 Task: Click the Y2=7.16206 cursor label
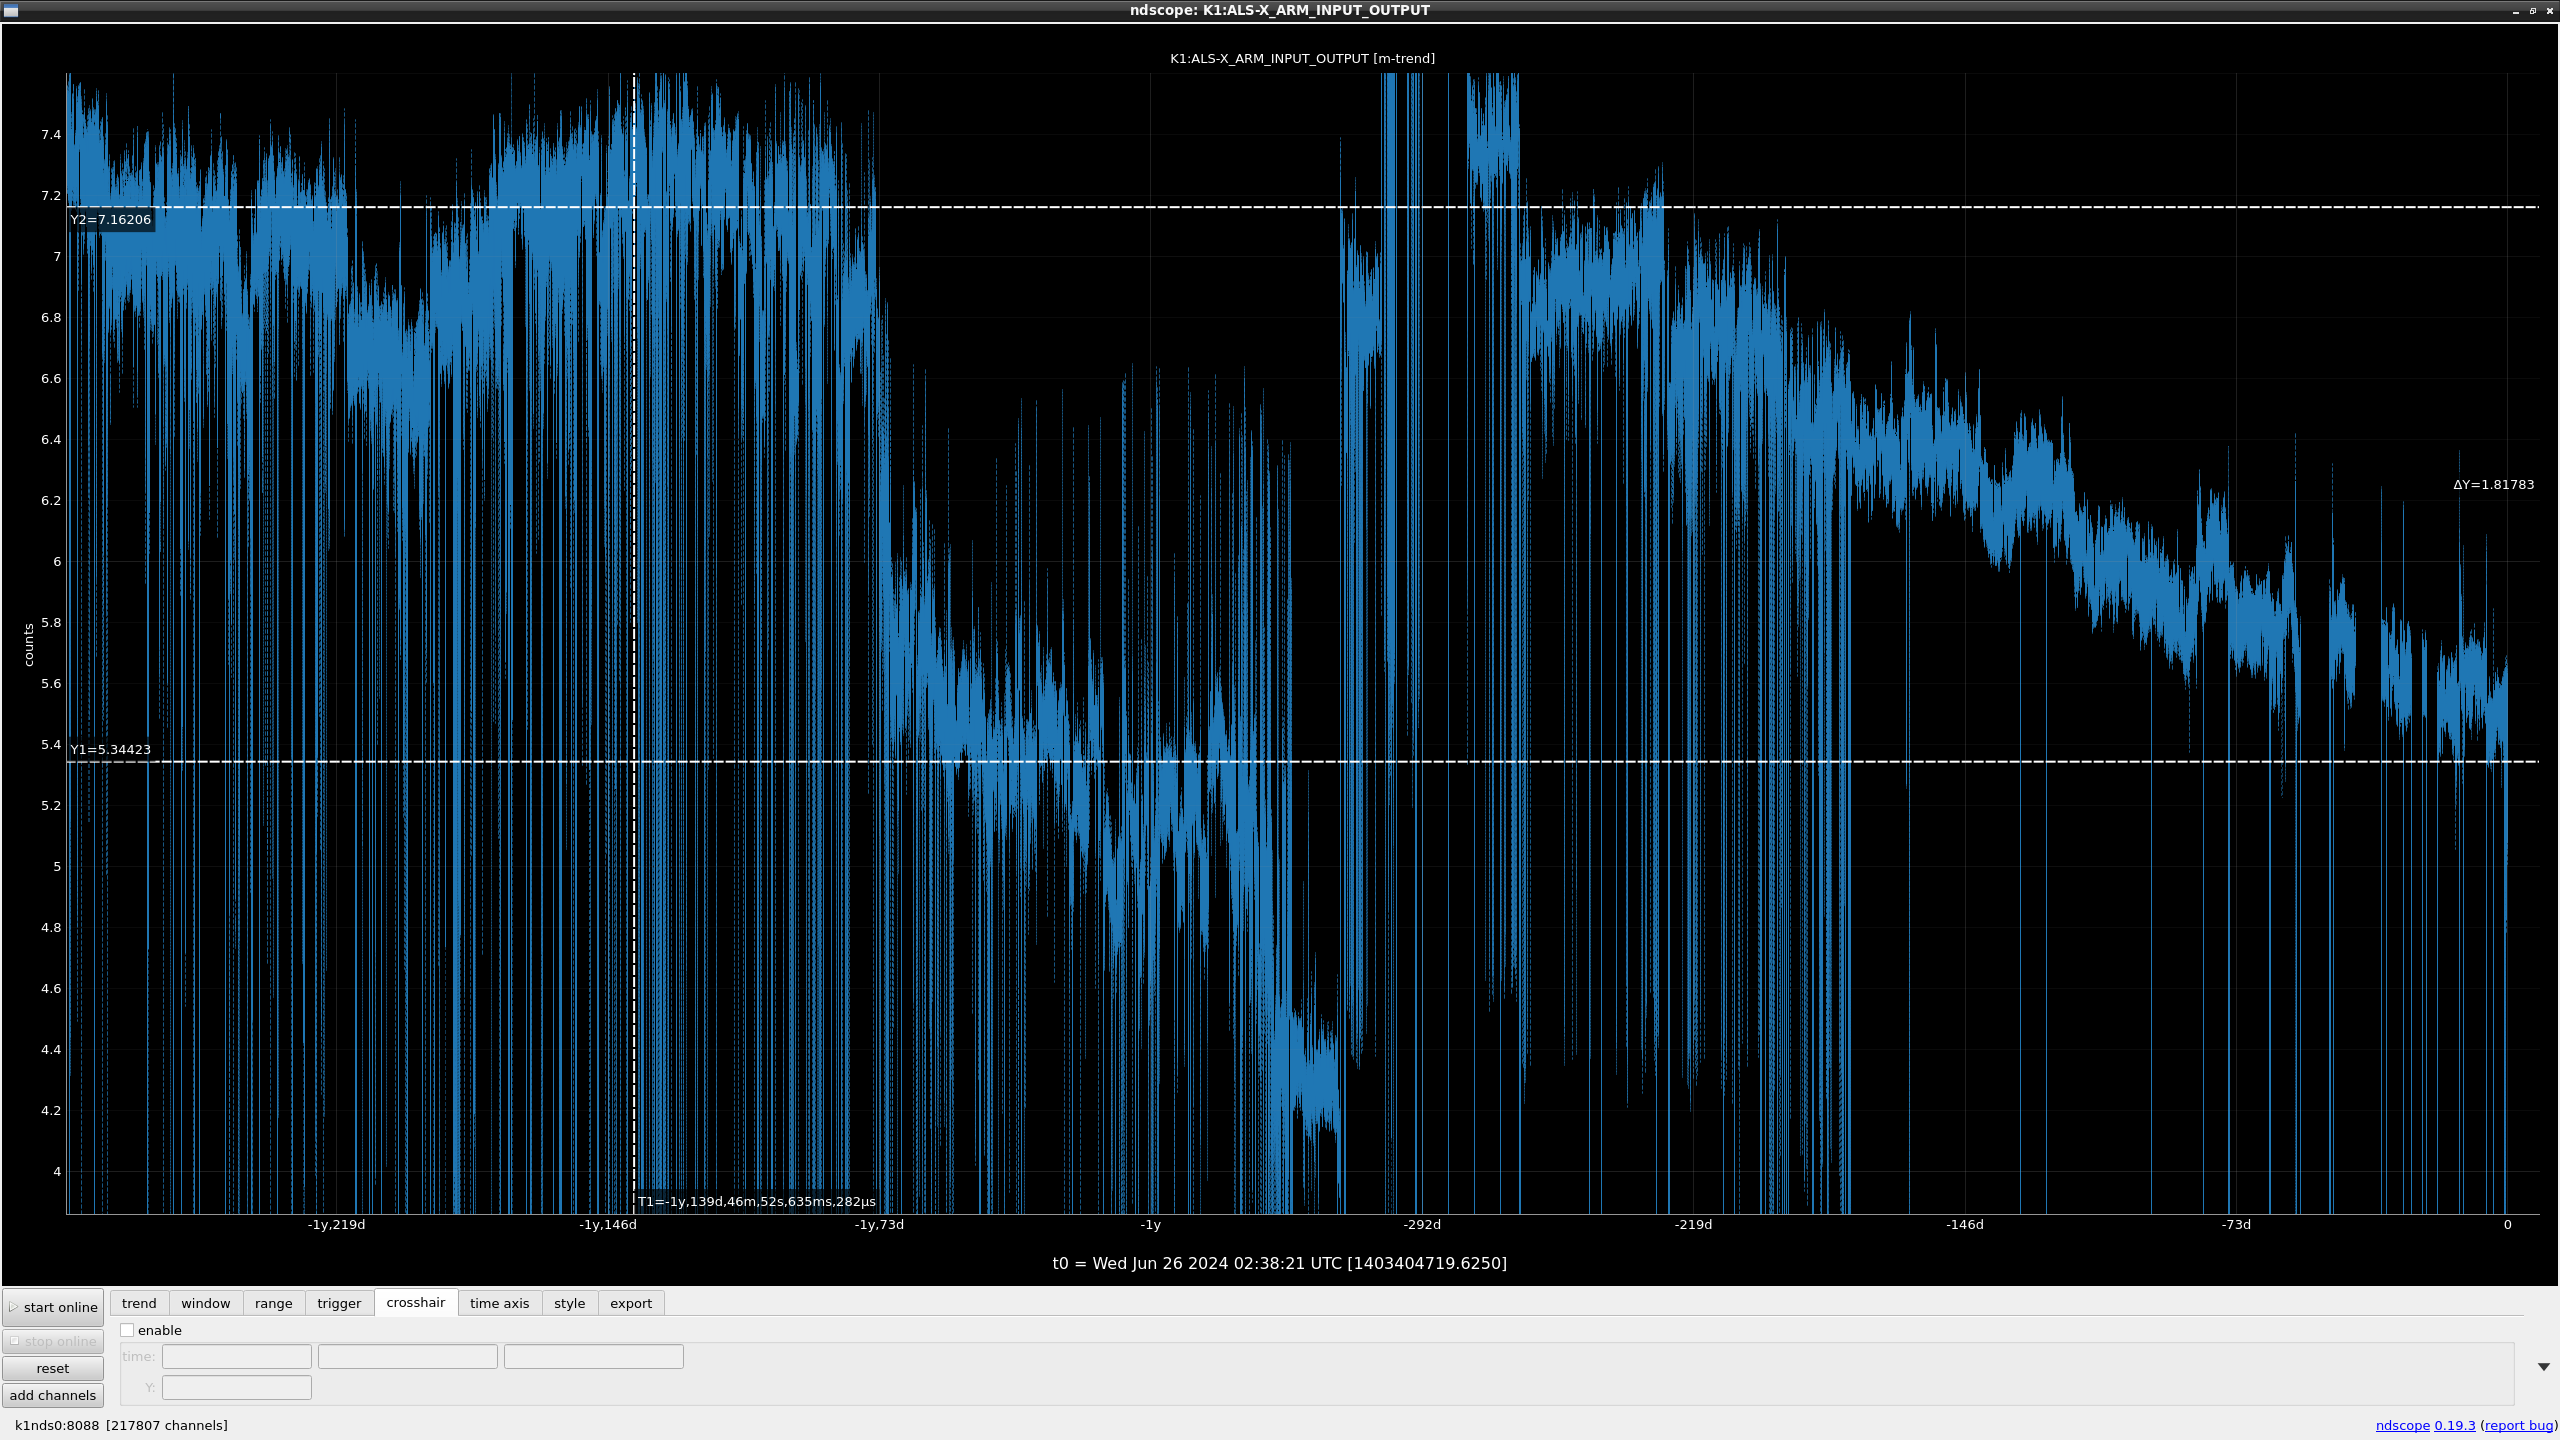click(111, 219)
